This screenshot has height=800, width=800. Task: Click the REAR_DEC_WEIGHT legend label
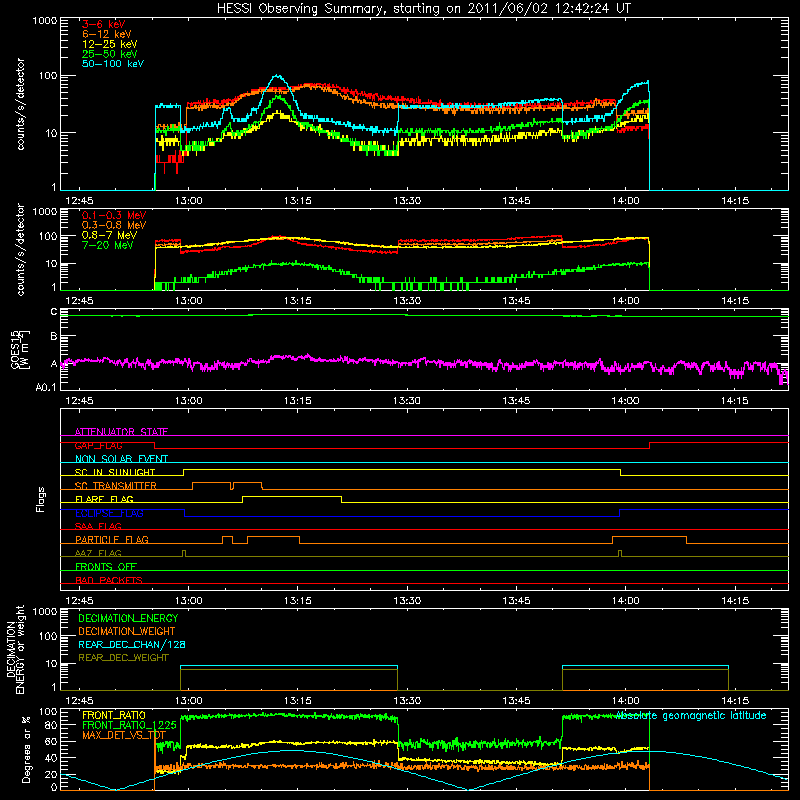pyautogui.click(x=123, y=658)
